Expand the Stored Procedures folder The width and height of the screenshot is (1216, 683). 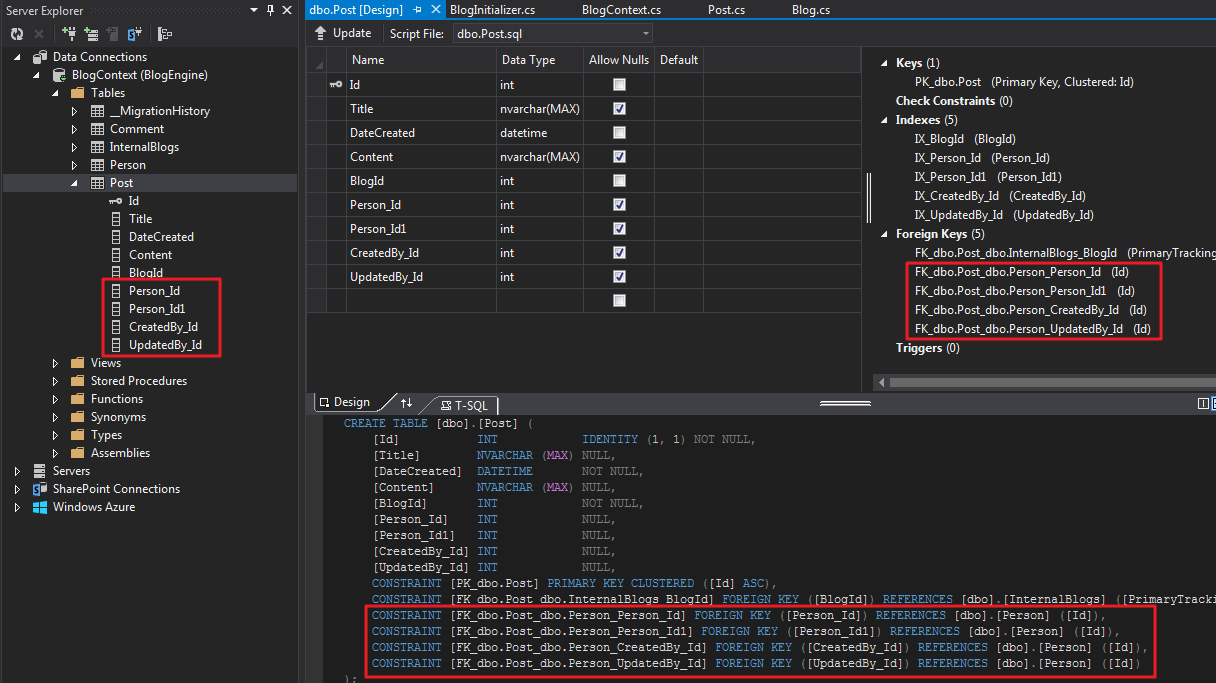56,381
